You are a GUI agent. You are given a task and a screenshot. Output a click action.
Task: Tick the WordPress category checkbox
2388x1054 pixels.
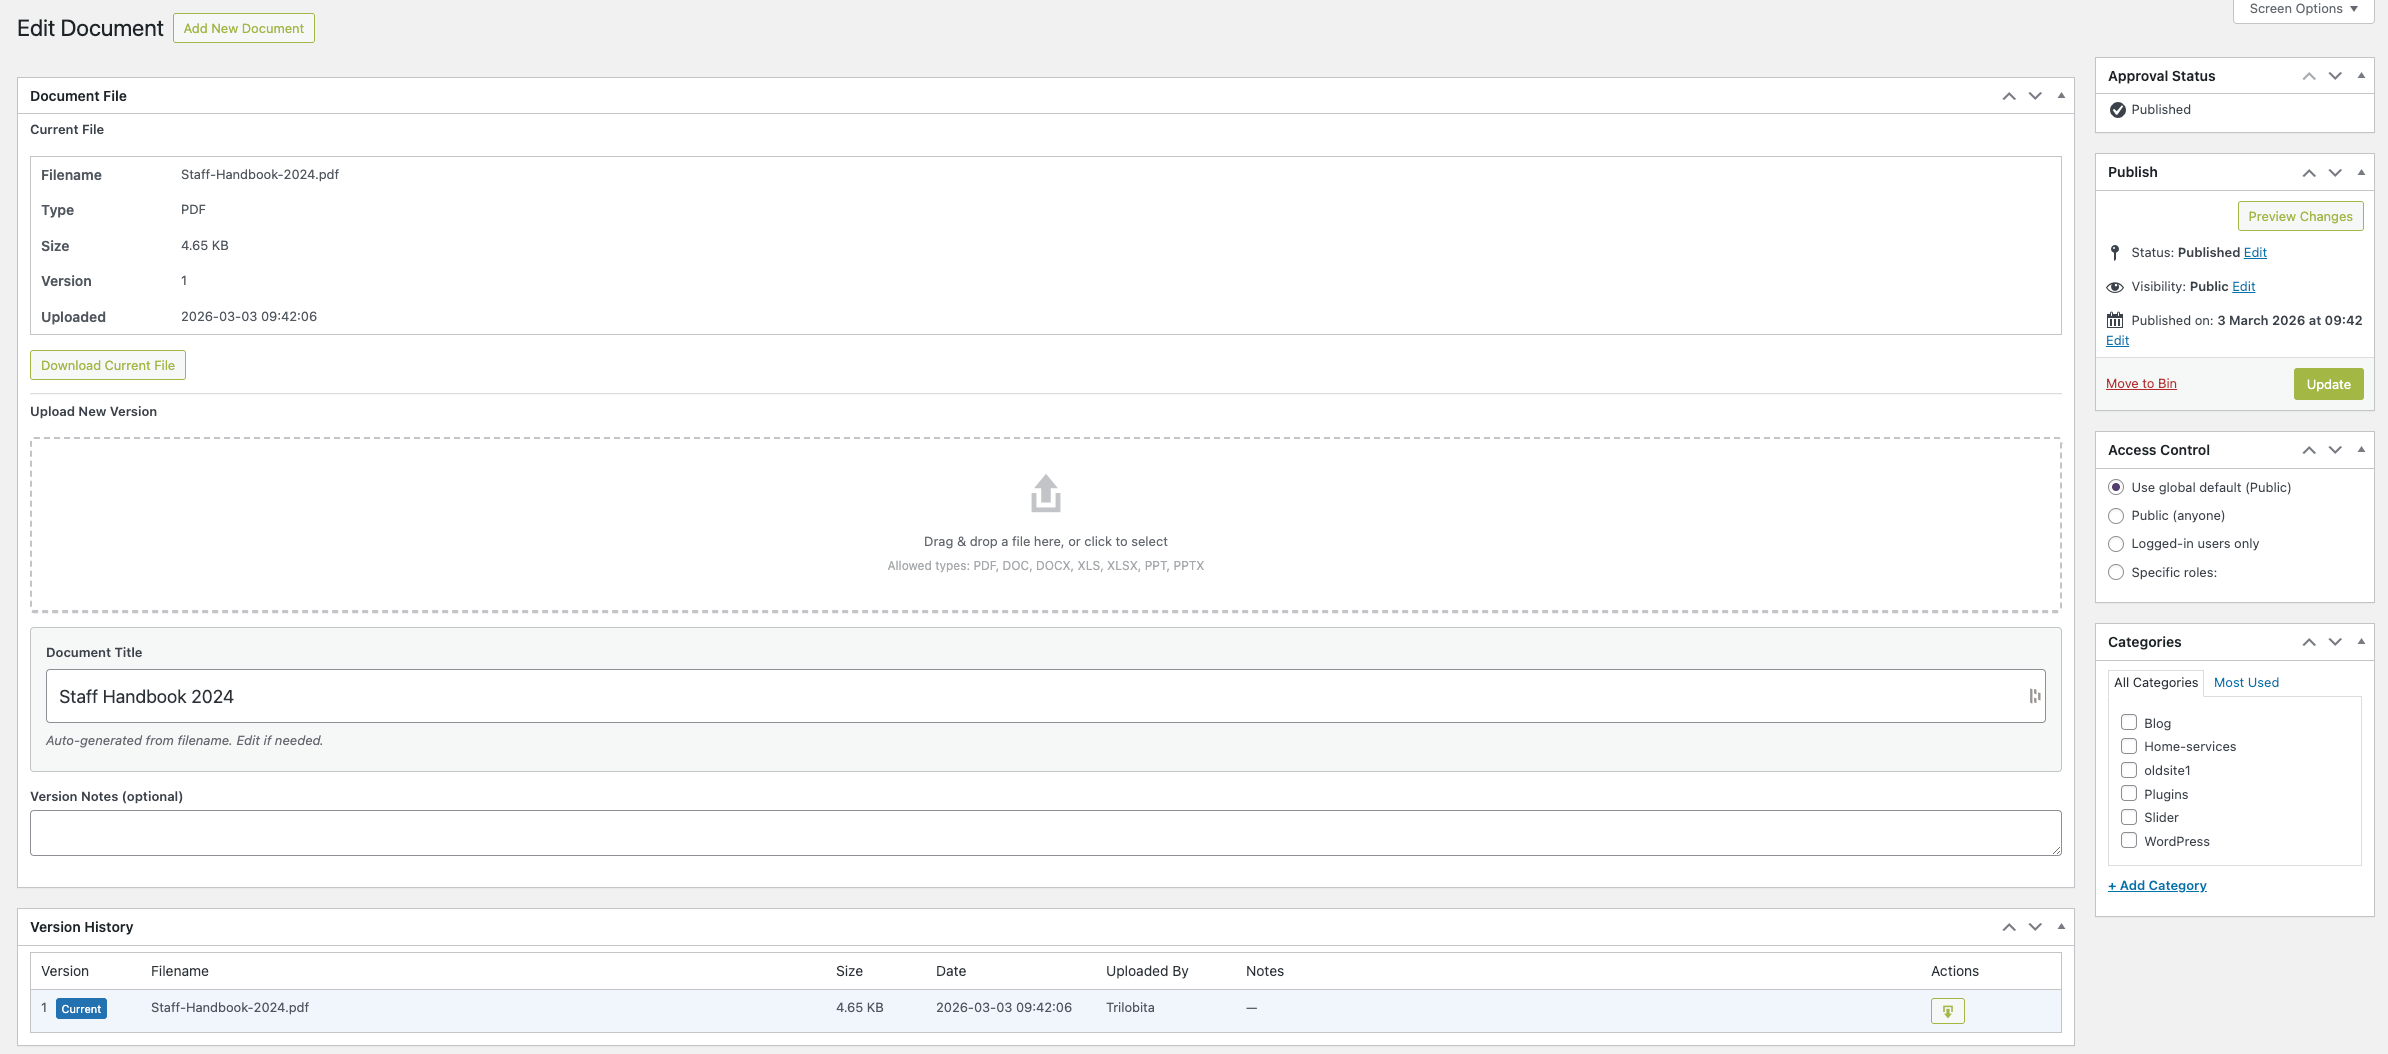(x=2129, y=841)
